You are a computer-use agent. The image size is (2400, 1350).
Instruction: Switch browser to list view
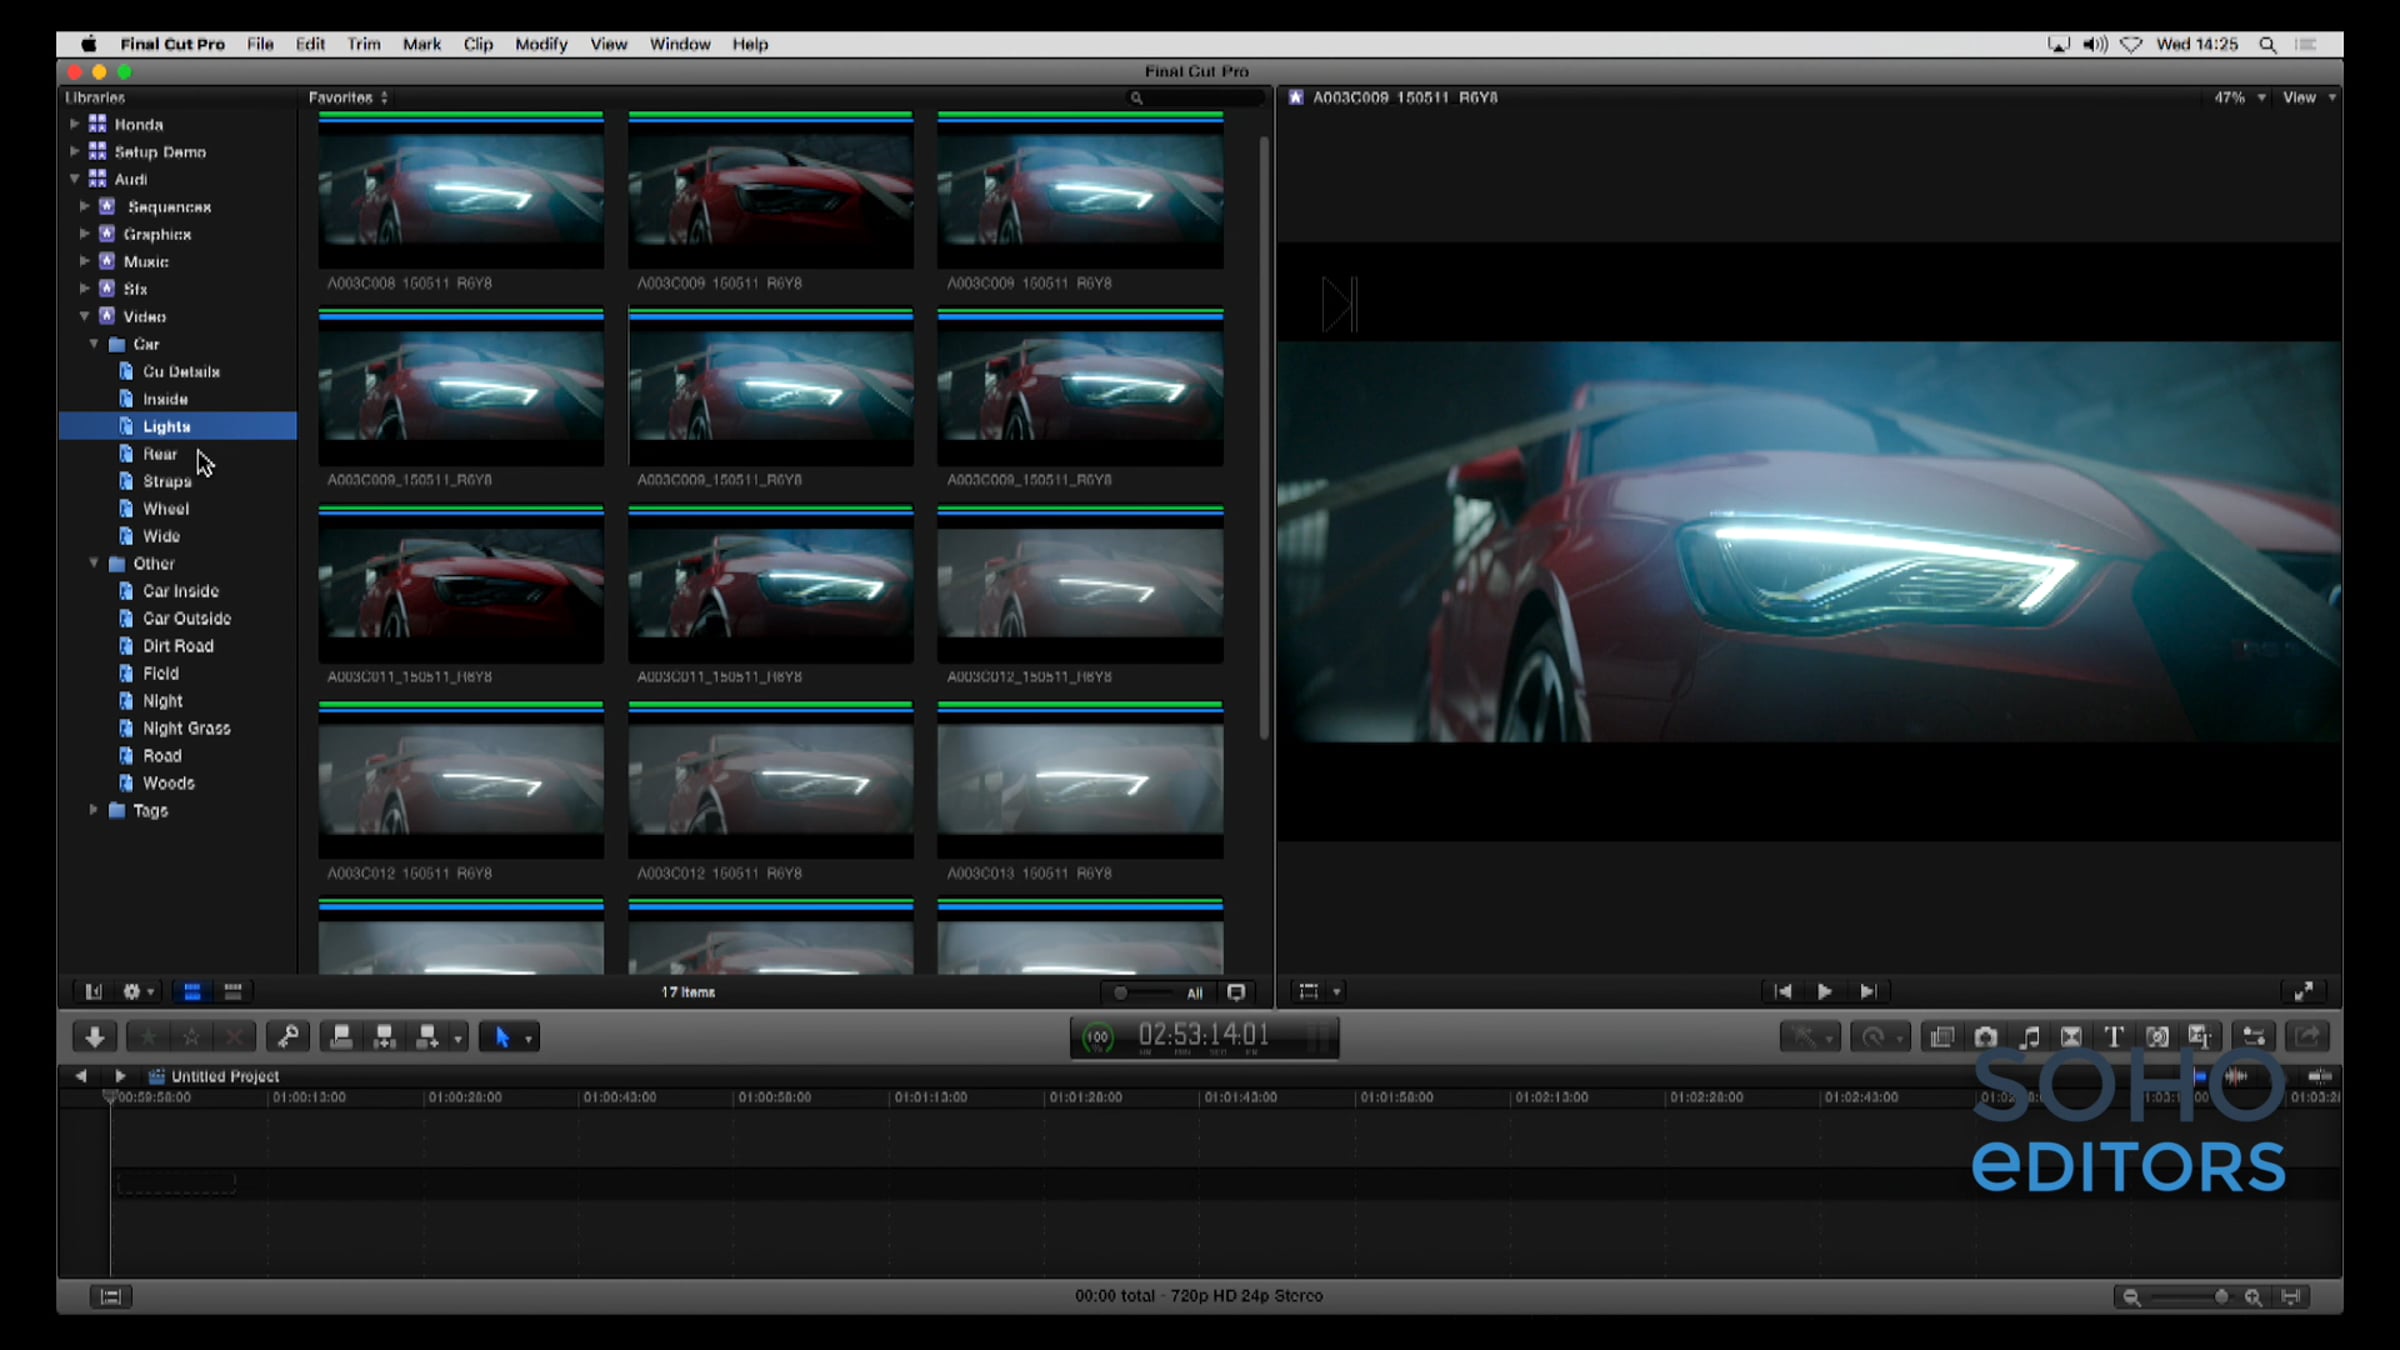233,991
